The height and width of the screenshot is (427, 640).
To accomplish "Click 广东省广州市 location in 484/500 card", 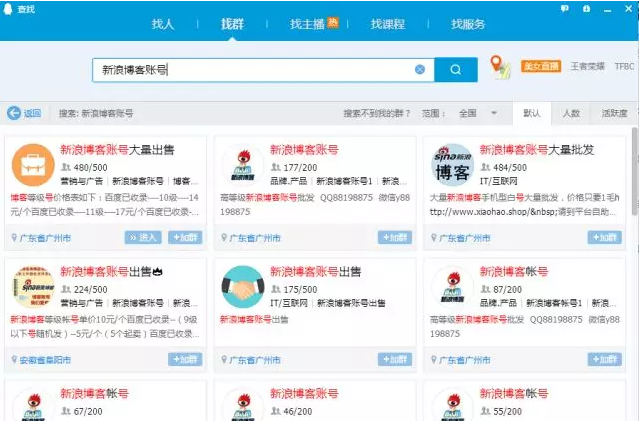I will pyautogui.click(x=464, y=238).
